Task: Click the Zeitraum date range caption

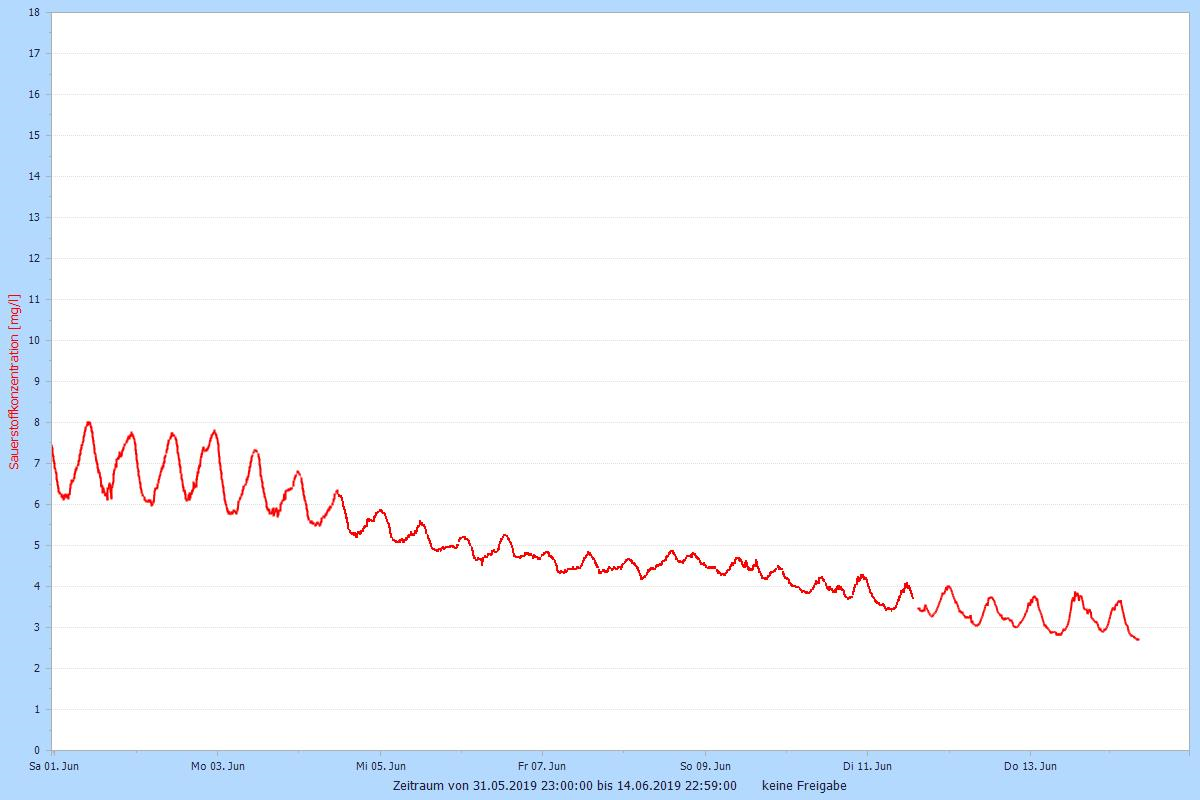Action: coord(565,786)
